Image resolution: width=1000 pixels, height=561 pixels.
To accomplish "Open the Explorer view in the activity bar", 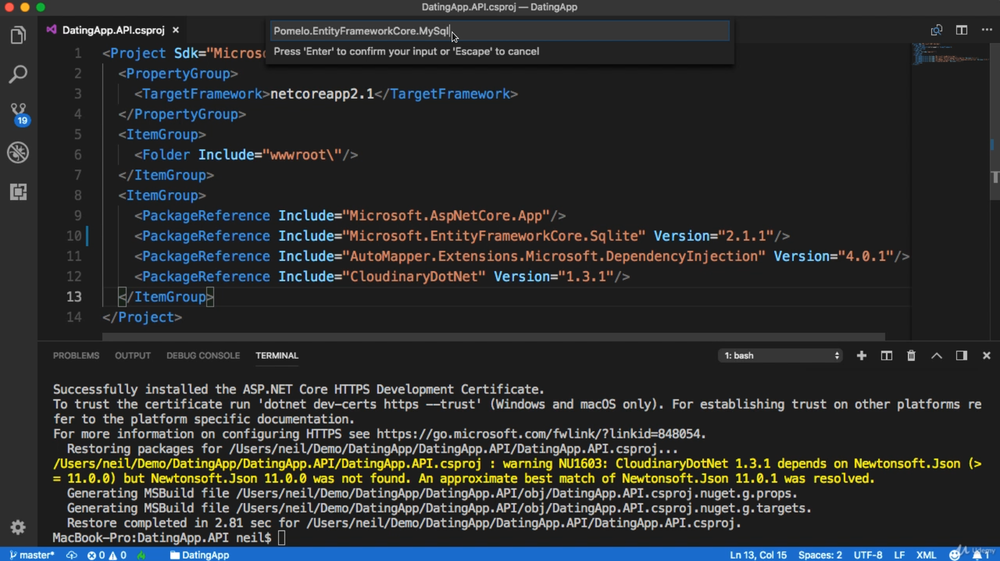I will pyautogui.click(x=18, y=35).
